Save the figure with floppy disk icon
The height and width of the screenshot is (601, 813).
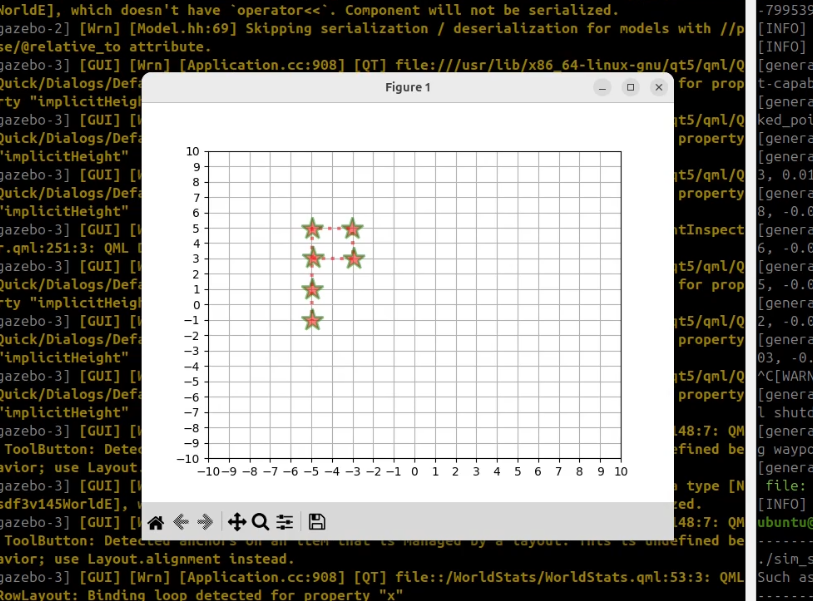[317, 522]
